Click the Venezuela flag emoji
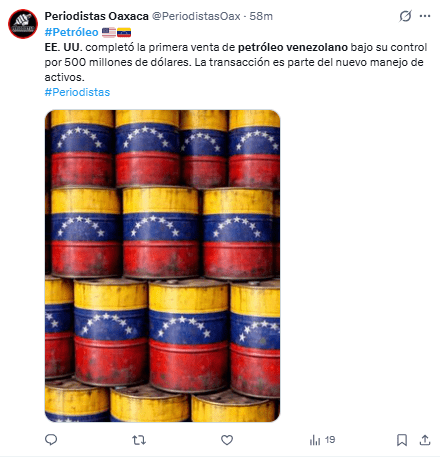The height and width of the screenshot is (457, 440). [x=124, y=32]
